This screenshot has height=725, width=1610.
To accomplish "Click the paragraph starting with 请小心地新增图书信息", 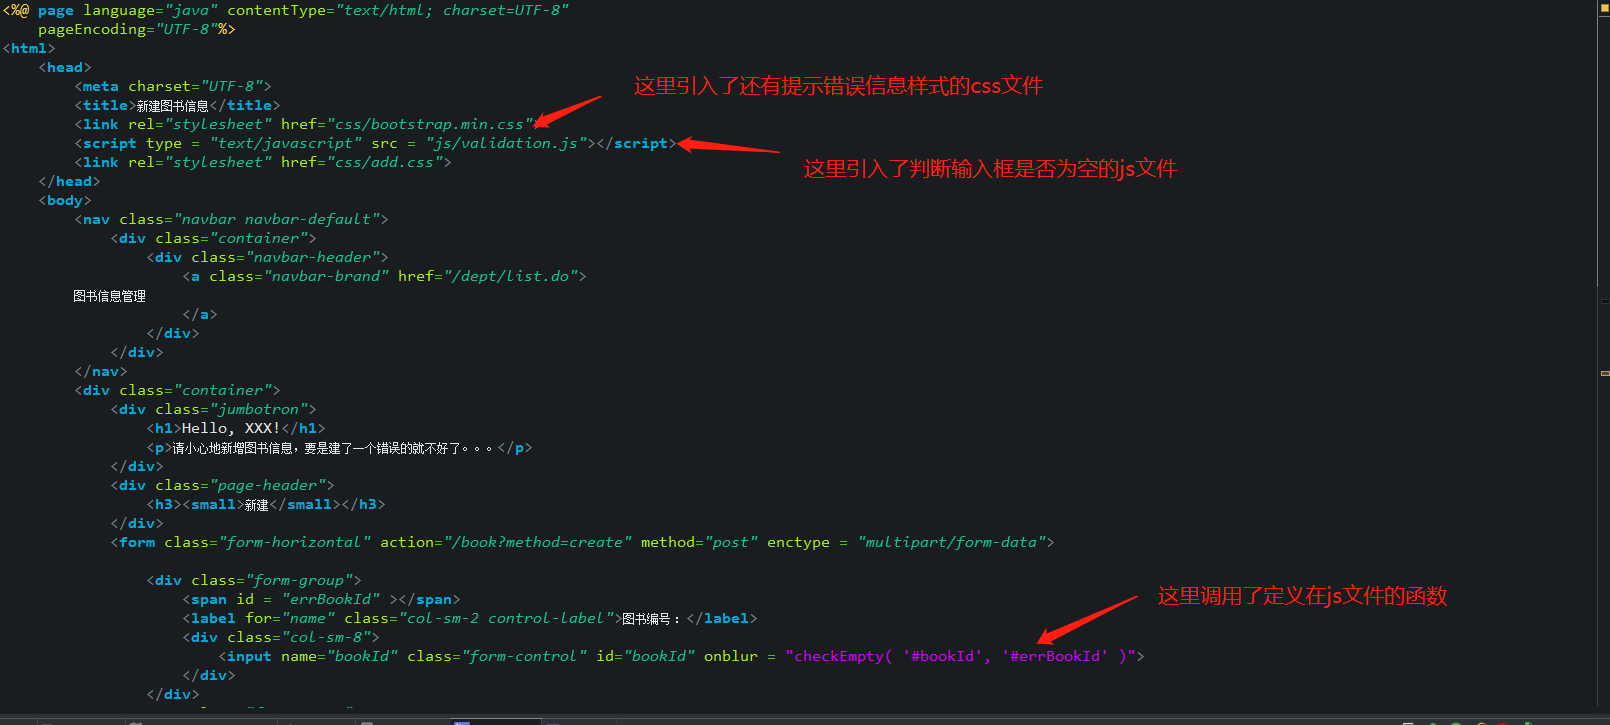I will [x=333, y=448].
